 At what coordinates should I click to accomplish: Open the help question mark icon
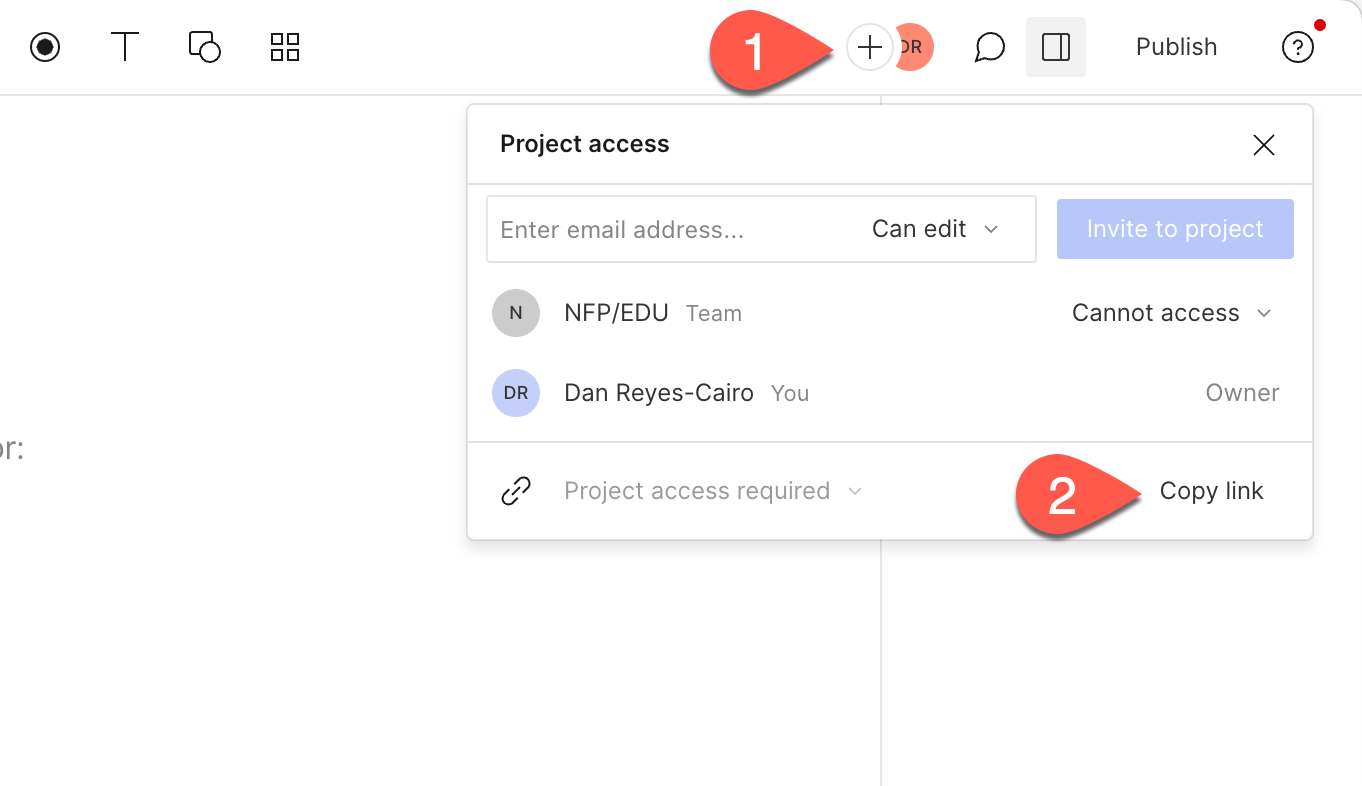(x=1297, y=46)
